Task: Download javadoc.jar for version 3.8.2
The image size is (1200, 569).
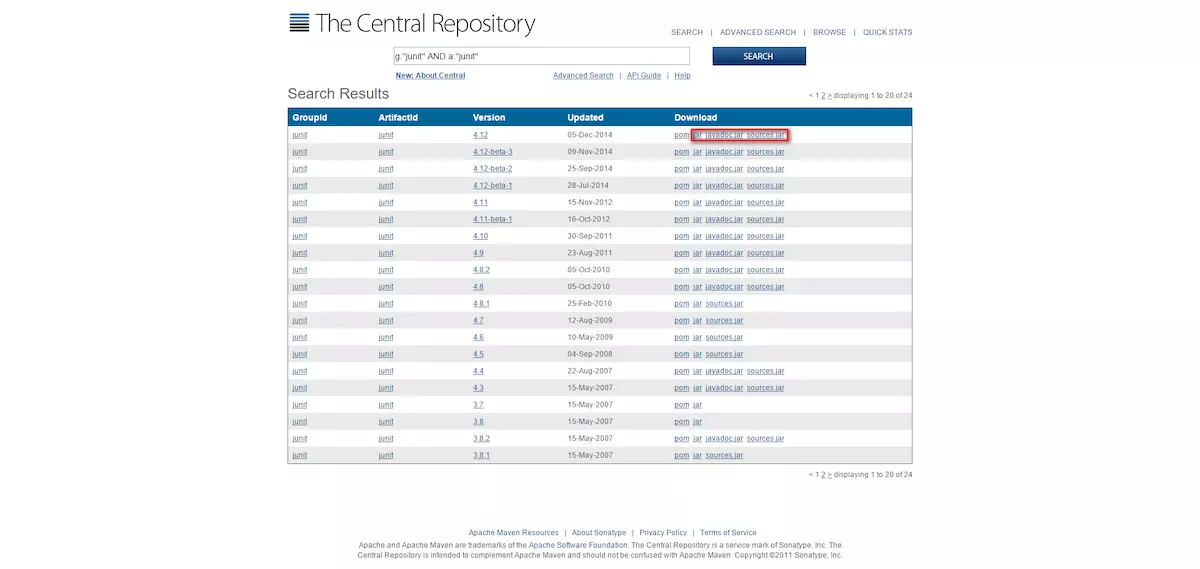Action: (x=724, y=438)
